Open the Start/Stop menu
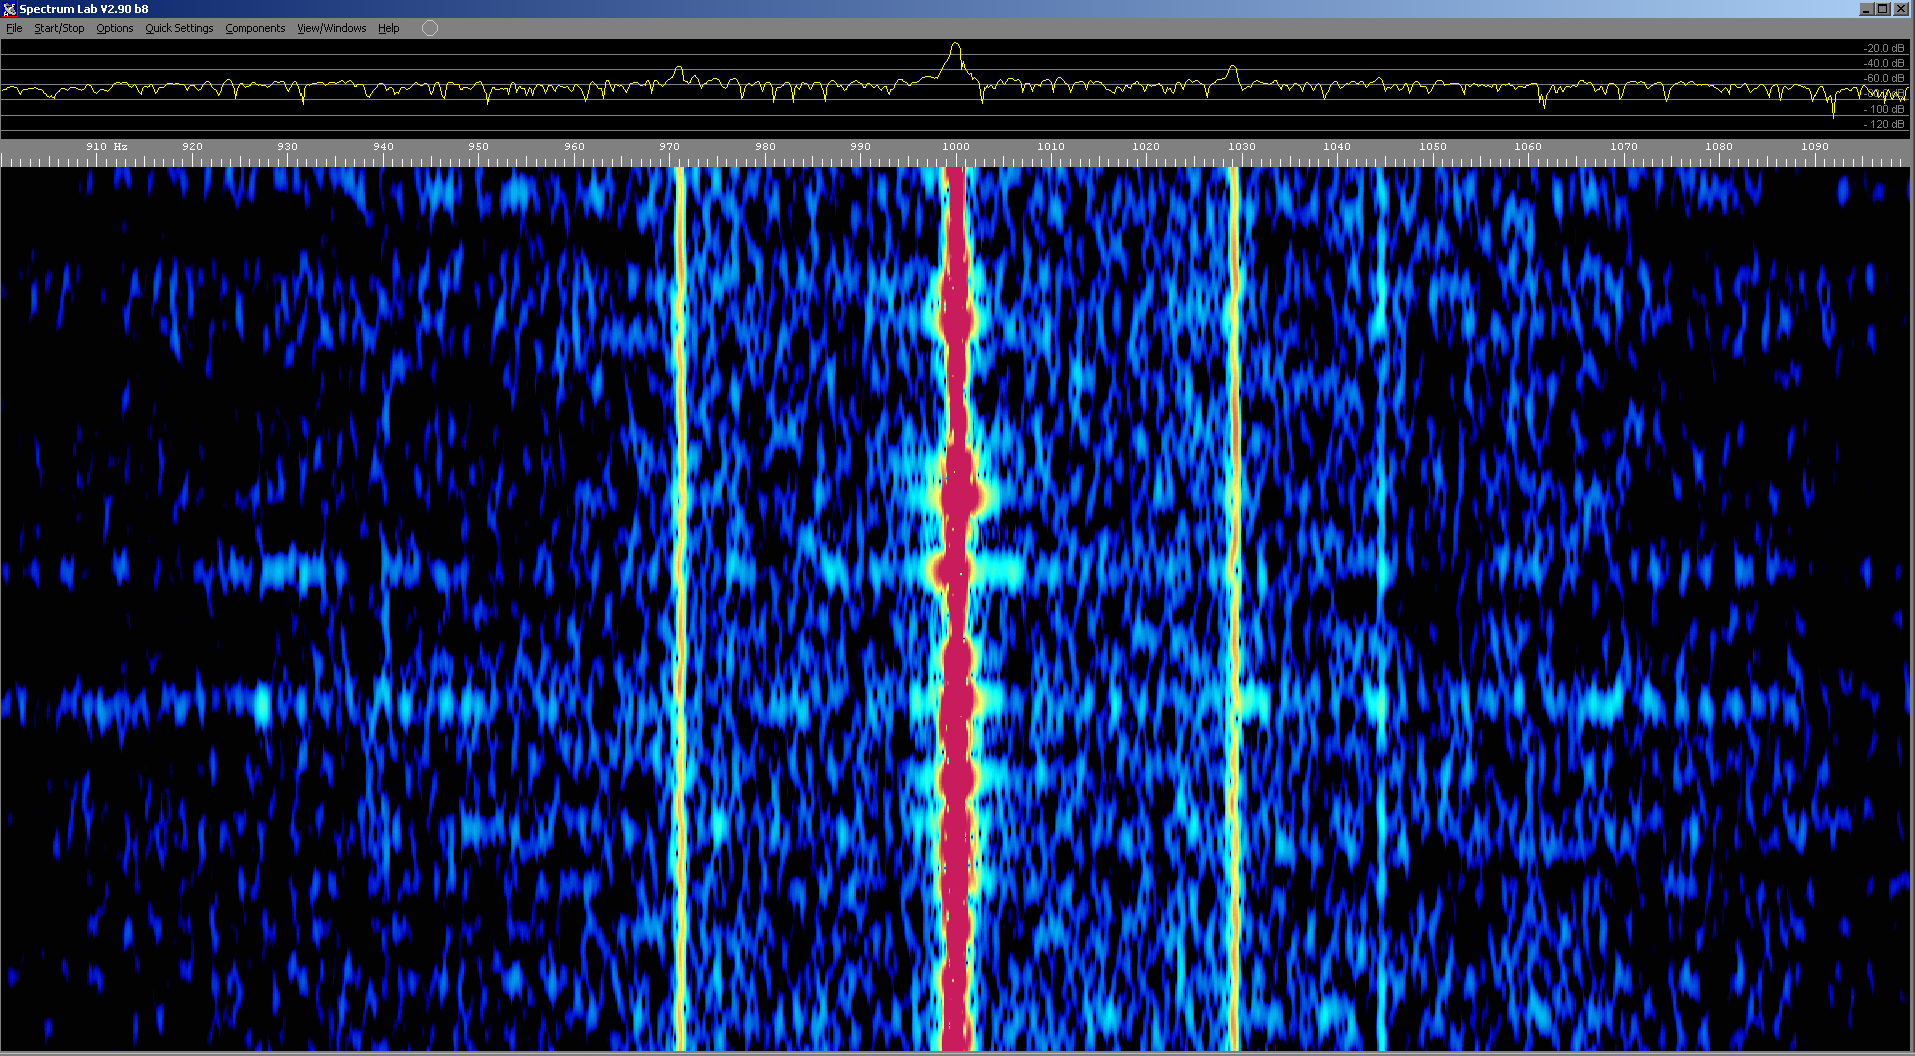This screenshot has width=1915, height=1056. (x=59, y=28)
